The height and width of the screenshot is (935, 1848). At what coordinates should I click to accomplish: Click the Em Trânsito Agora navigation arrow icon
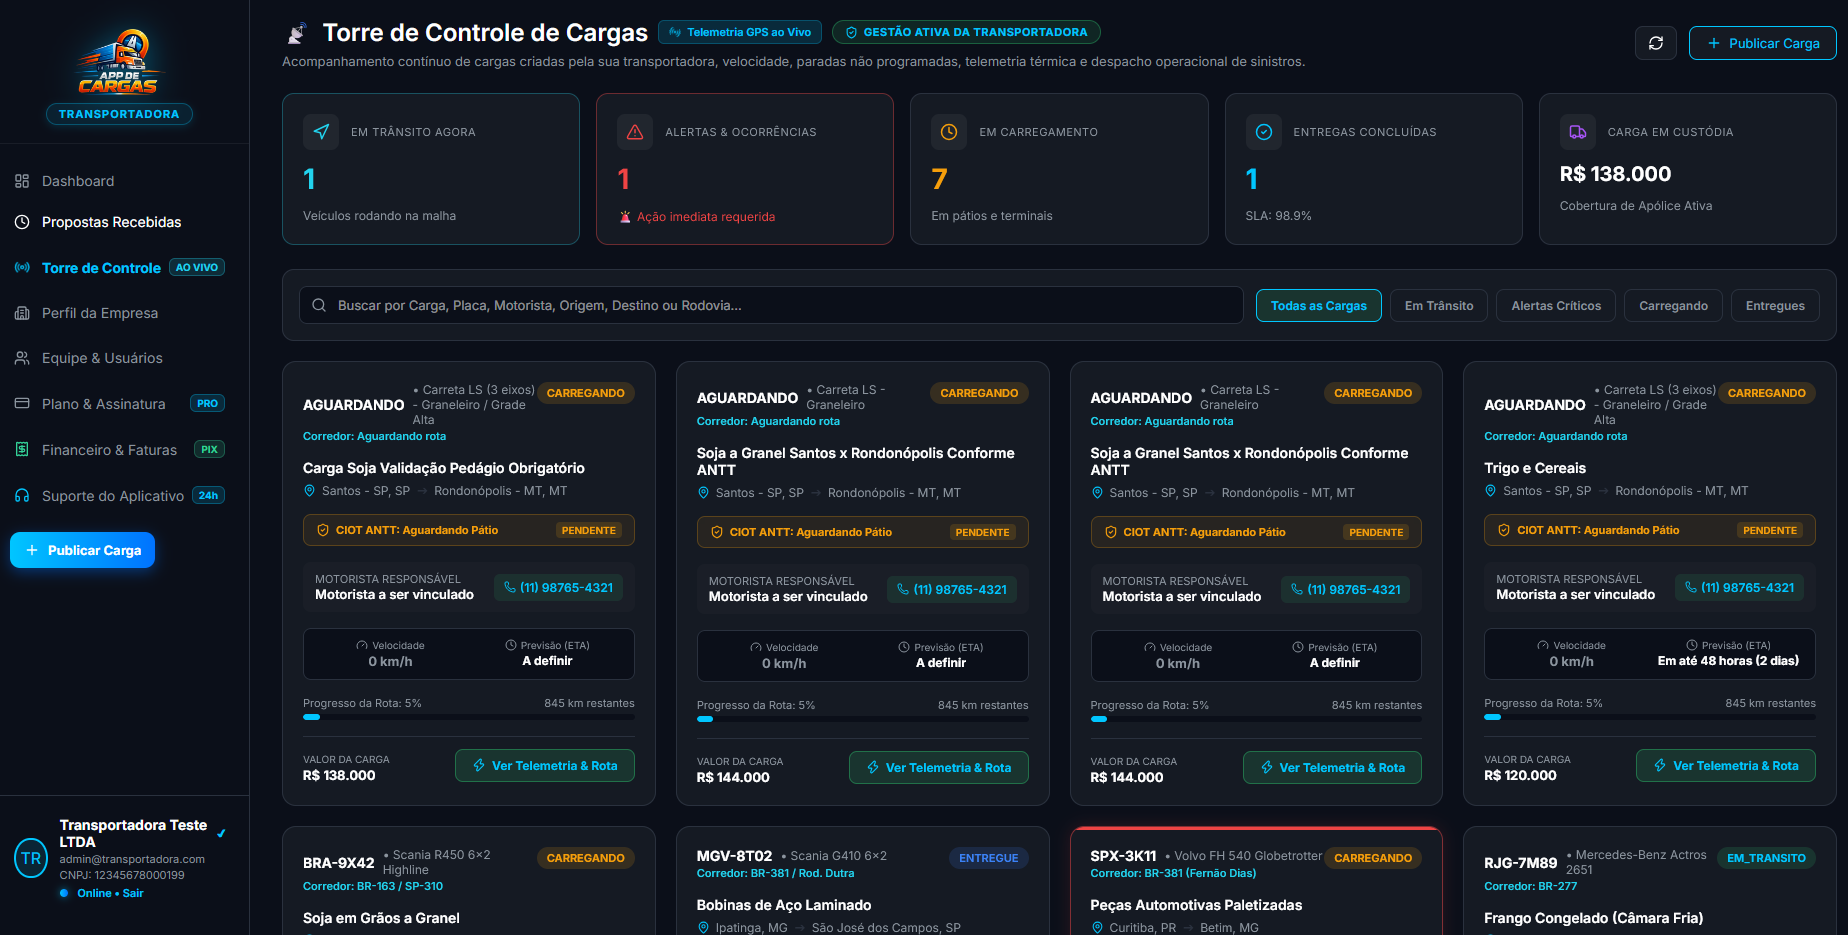[x=321, y=132]
